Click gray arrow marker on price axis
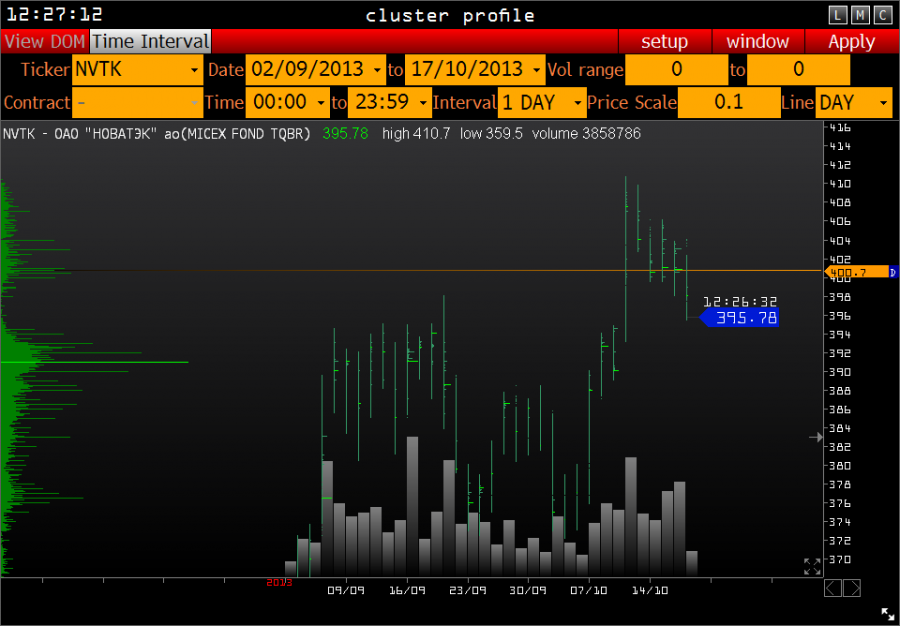The width and height of the screenshot is (900, 626). tap(816, 436)
